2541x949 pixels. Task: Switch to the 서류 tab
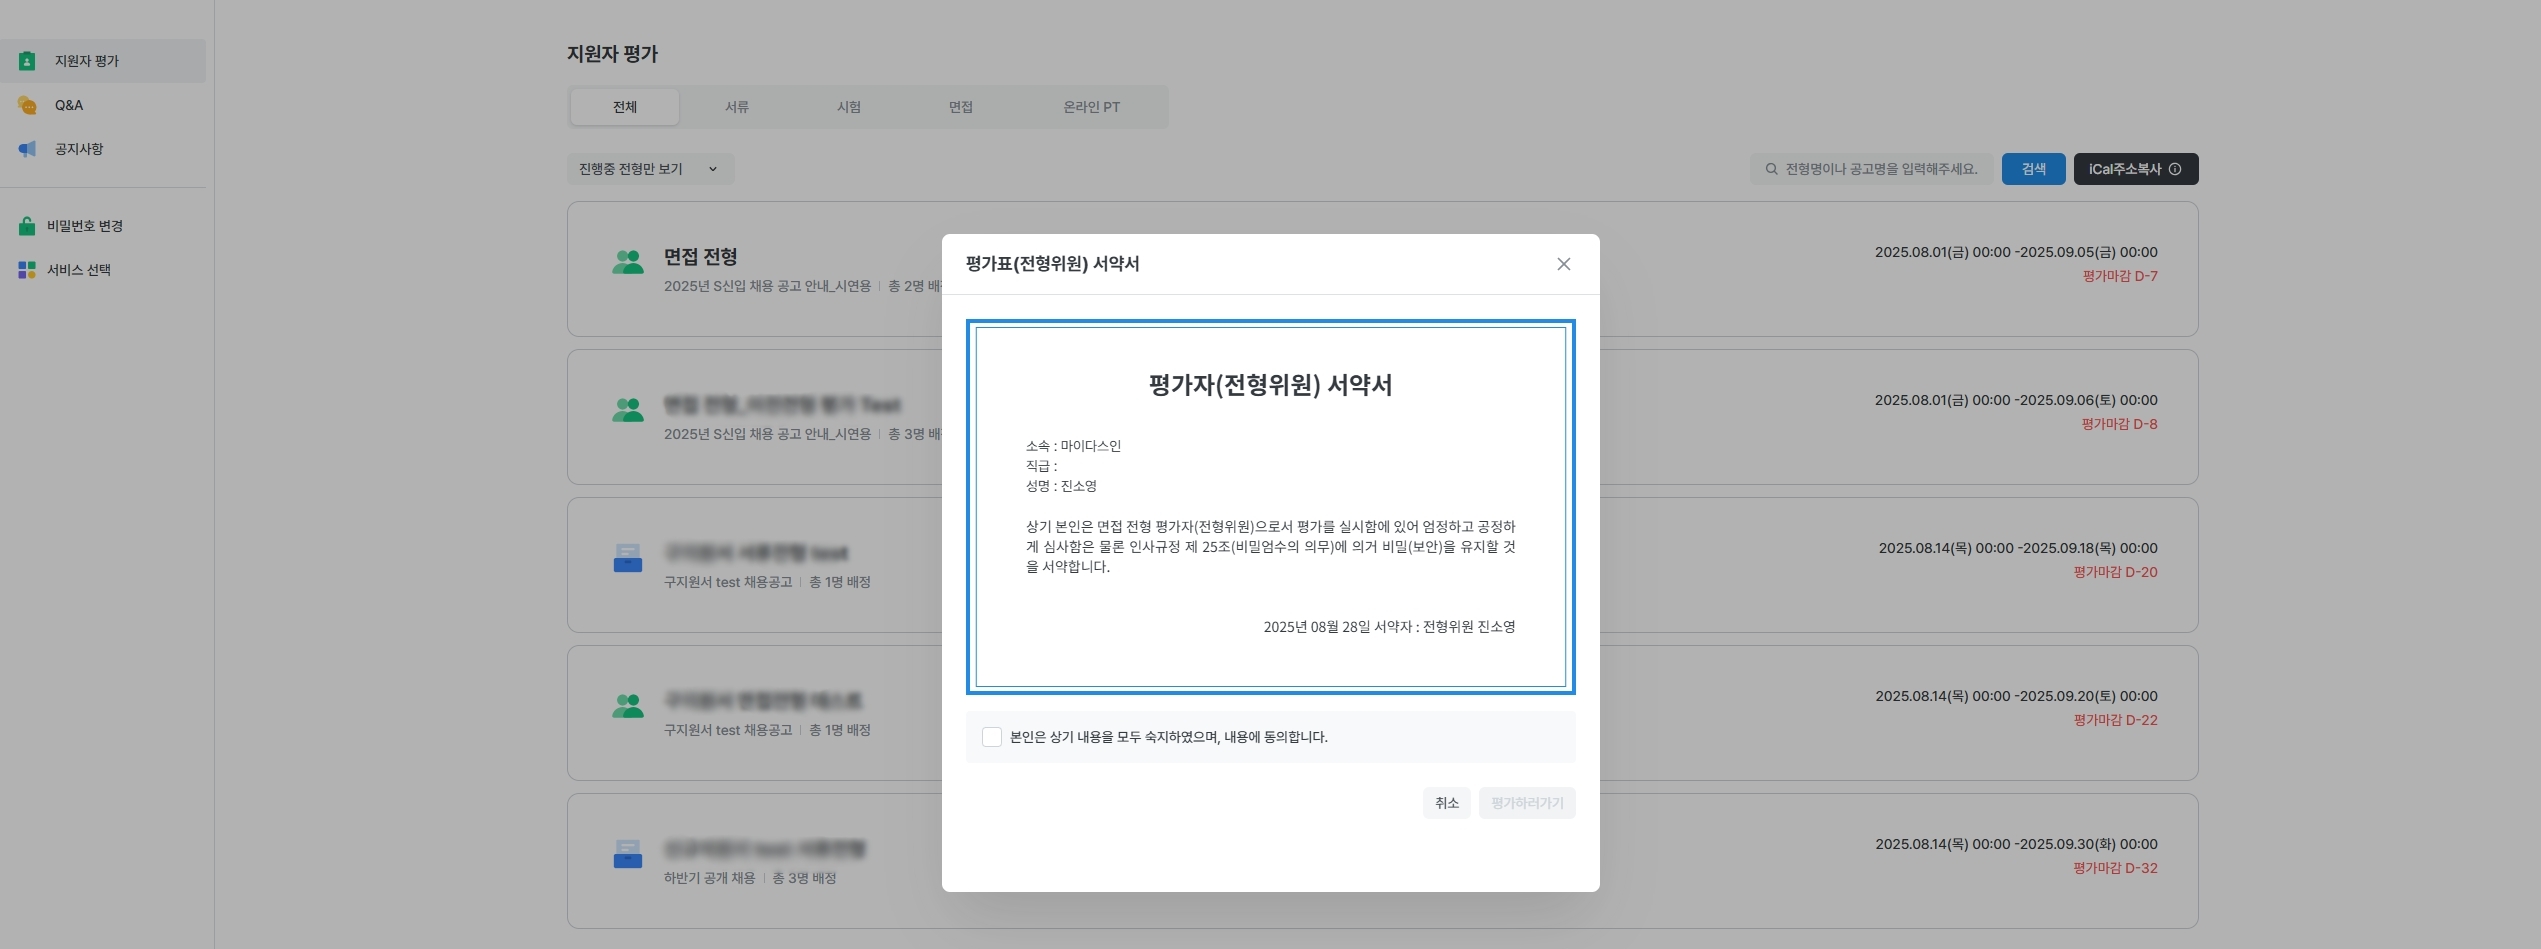(x=737, y=106)
